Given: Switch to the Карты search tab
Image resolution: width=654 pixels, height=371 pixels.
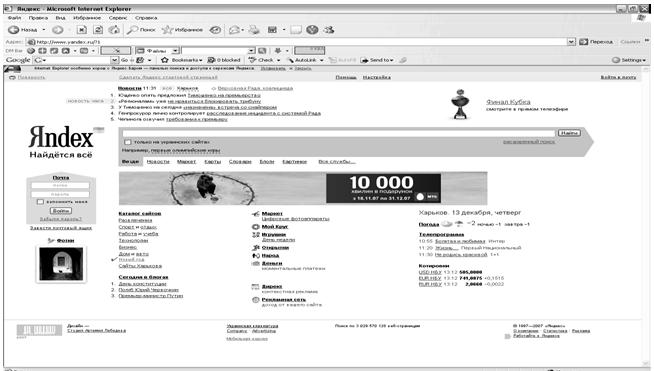Looking at the screenshot, I should (212, 162).
